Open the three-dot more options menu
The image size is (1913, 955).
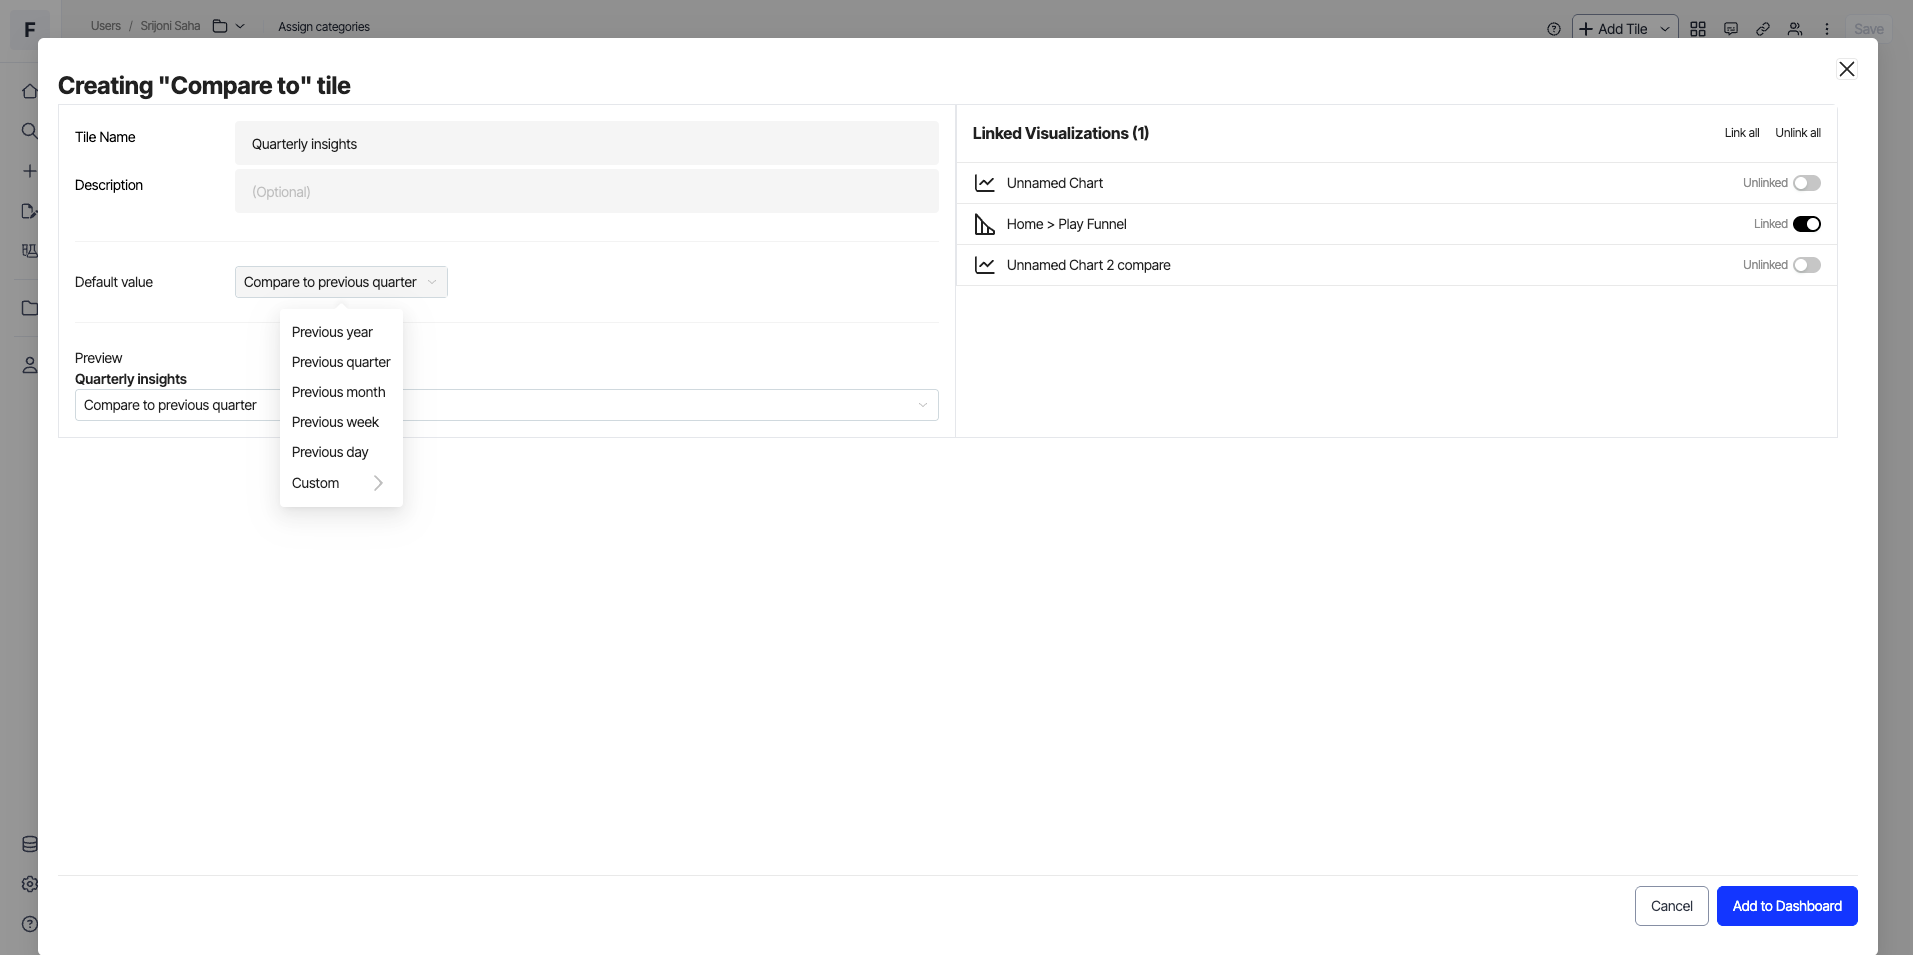coord(1826,29)
